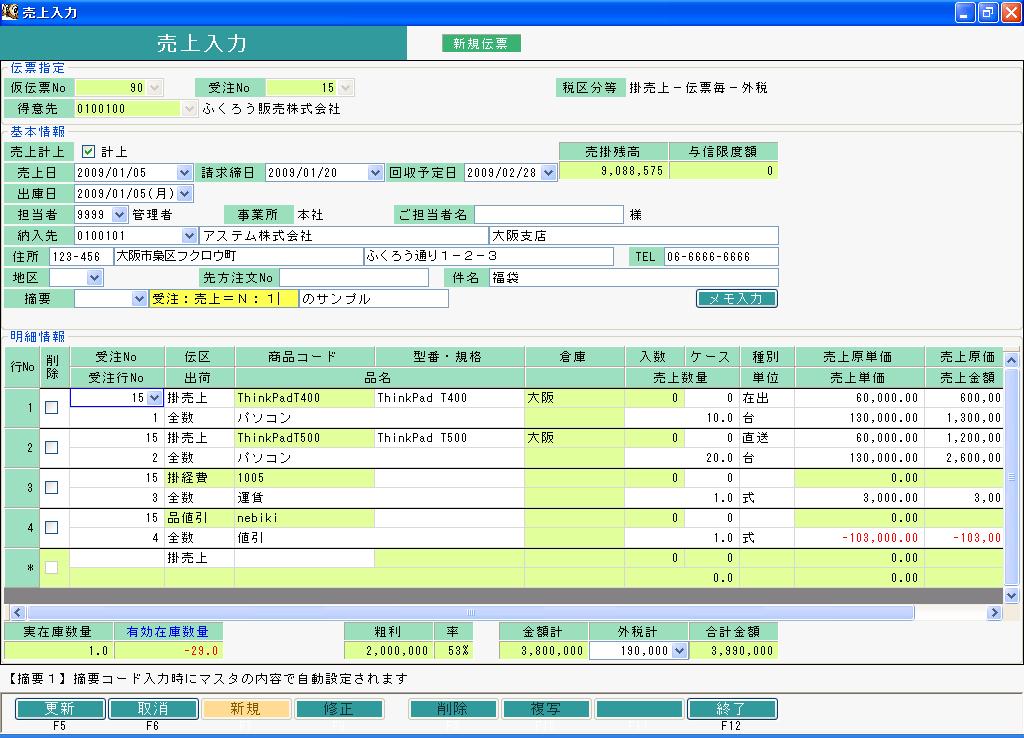Click the 在出 type cell in row 1
1024x738 pixels.
767,398
